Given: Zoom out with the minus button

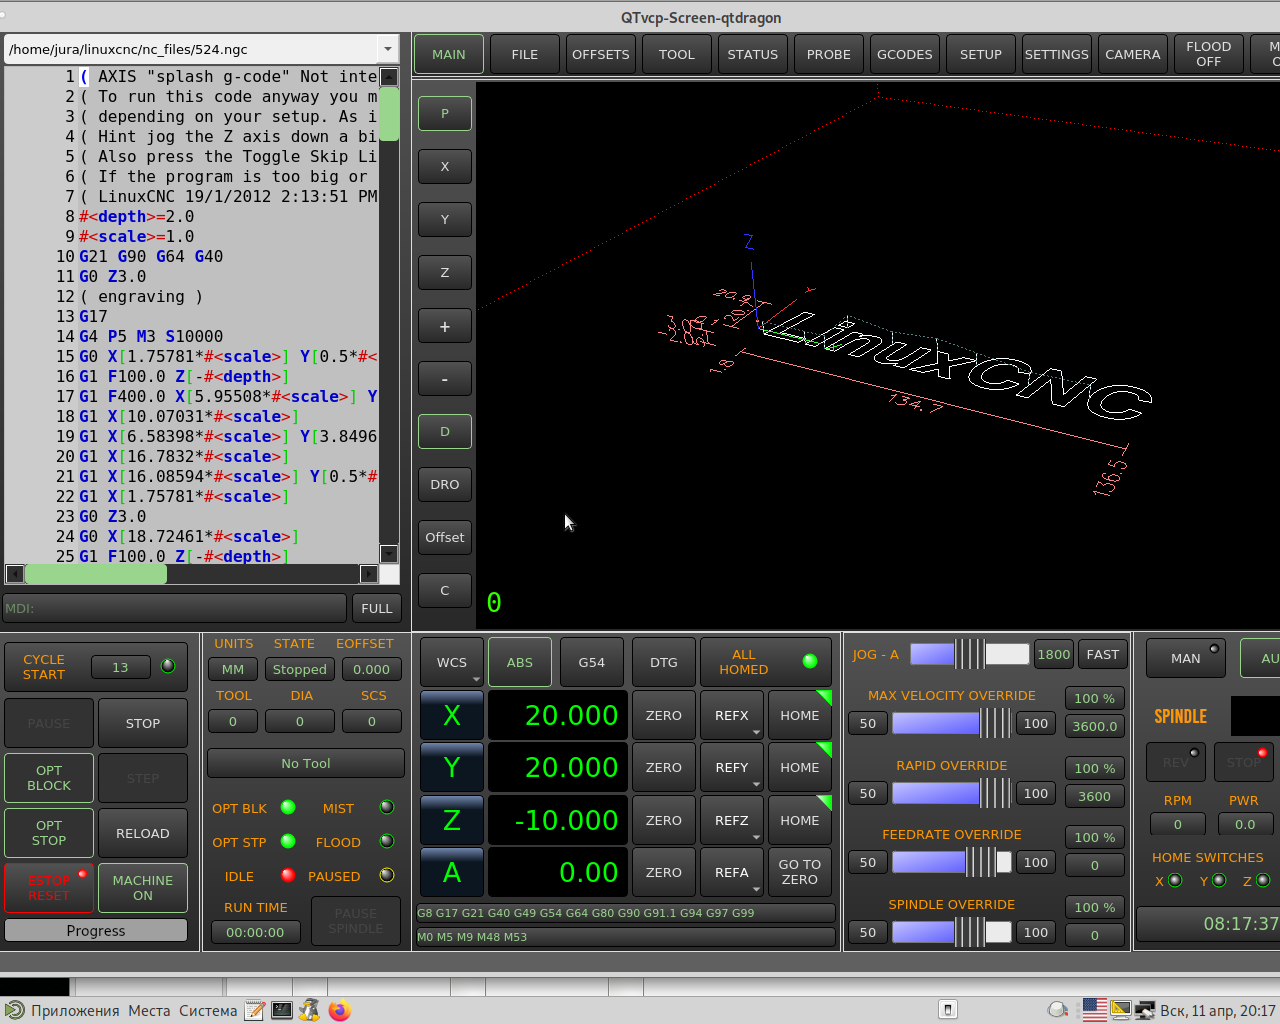Looking at the screenshot, I should click(445, 379).
